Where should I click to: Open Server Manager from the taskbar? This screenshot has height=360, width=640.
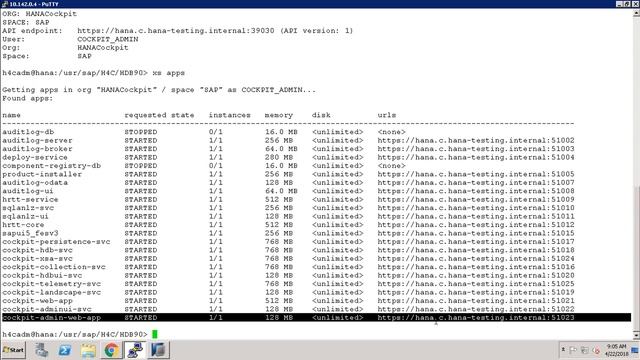pos(41,350)
